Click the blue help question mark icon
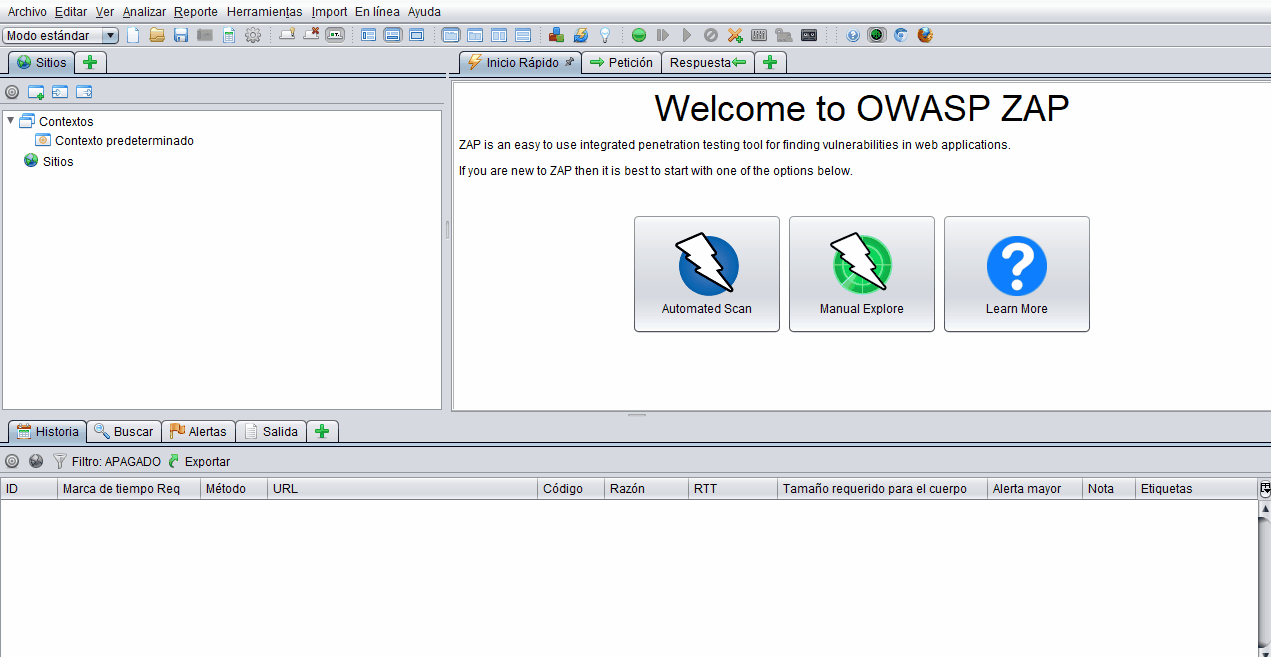The width and height of the screenshot is (1271, 657). [x=853, y=35]
